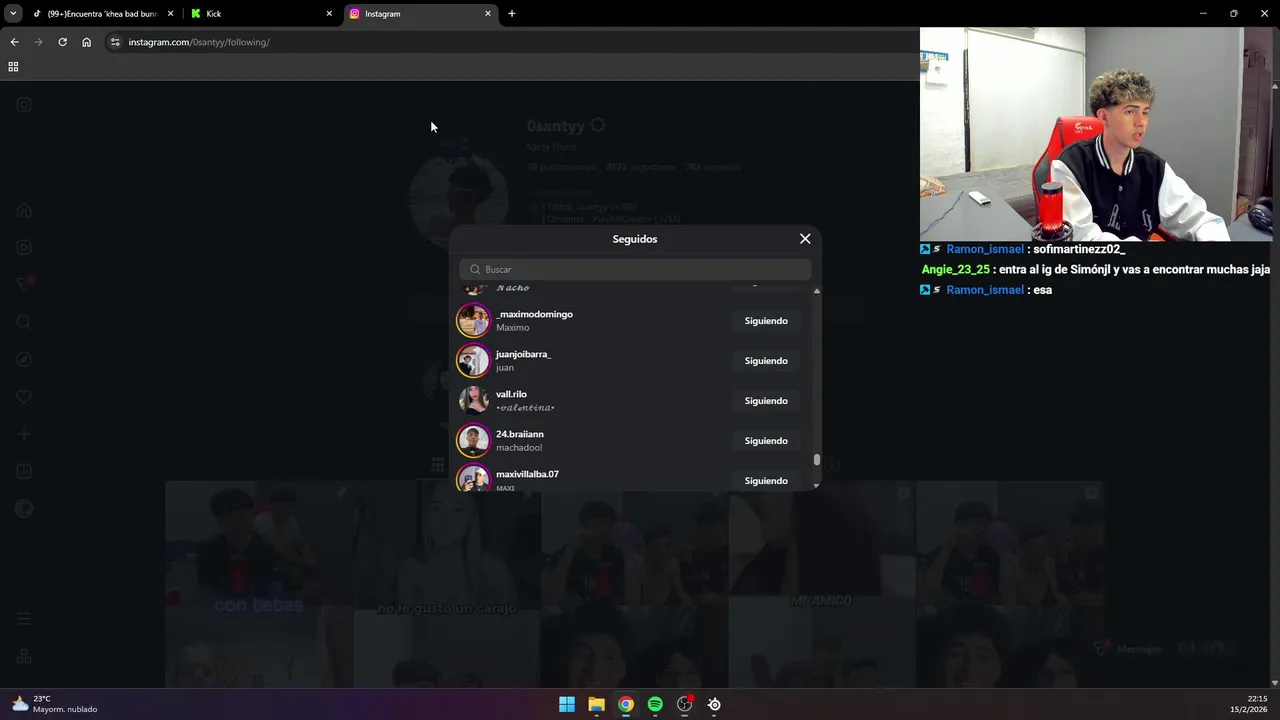Open the Instagram hamburger More menu
Screen dimensions: 1280x720
click(24, 619)
